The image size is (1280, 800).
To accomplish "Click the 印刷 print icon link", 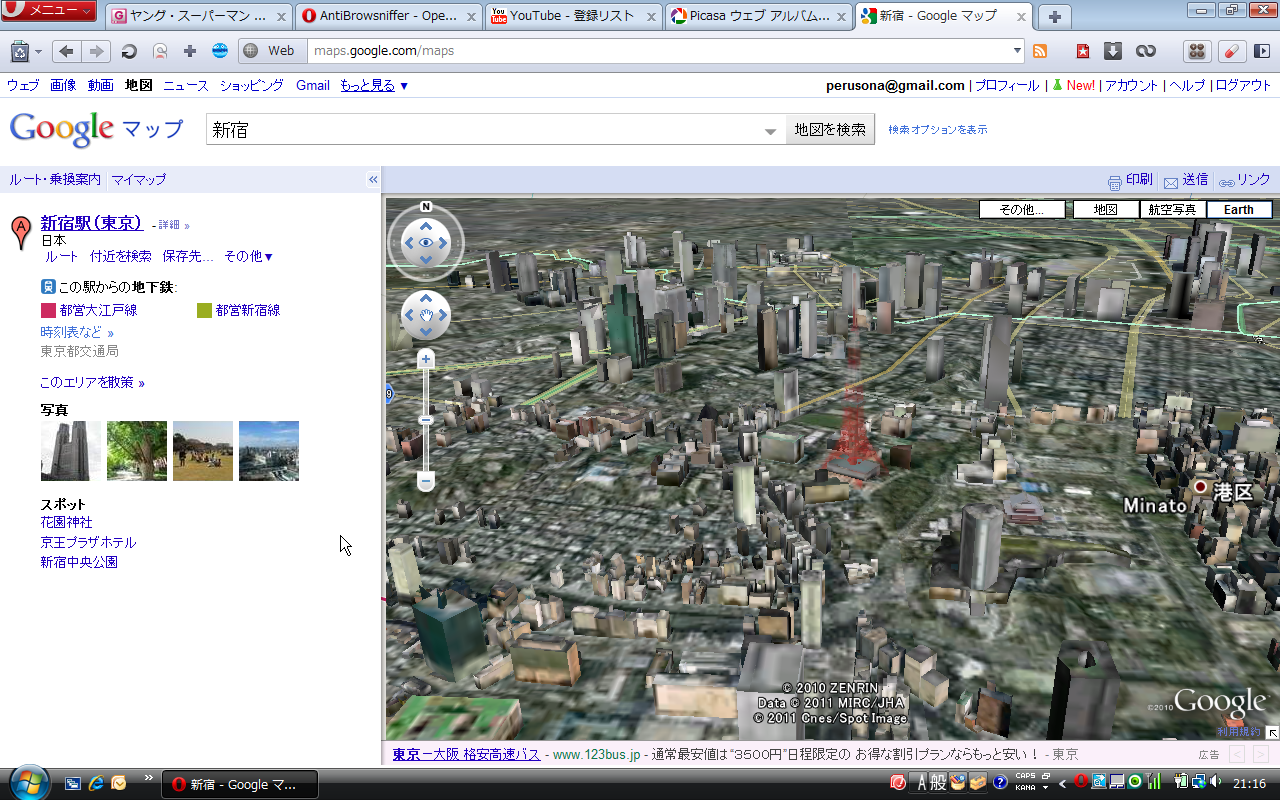I will coord(1130,181).
